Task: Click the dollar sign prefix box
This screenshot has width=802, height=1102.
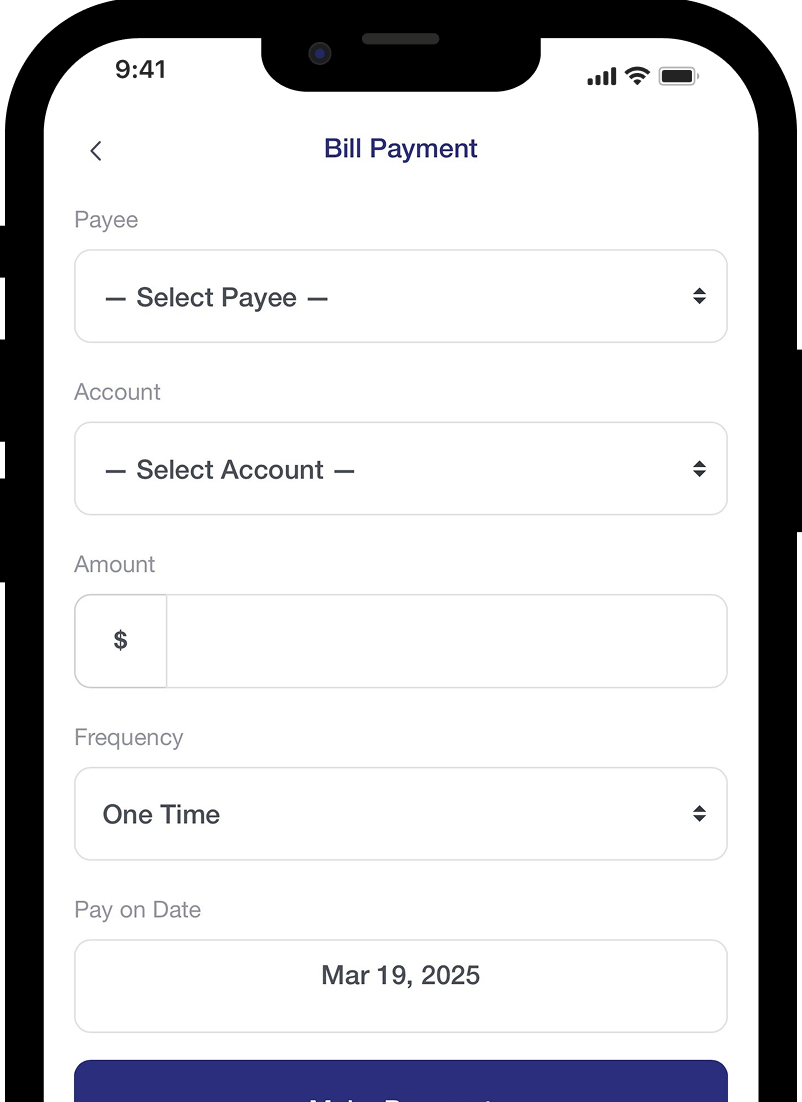Action: 121,641
